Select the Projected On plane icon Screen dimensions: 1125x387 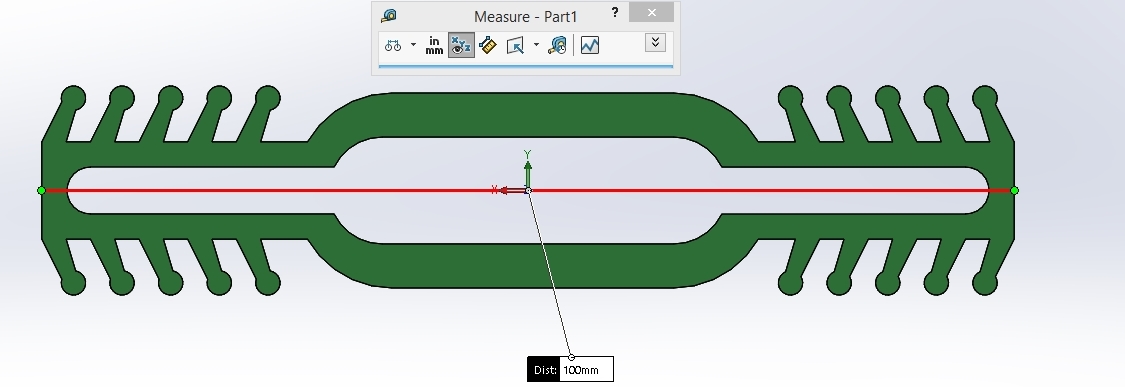(515, 46)
